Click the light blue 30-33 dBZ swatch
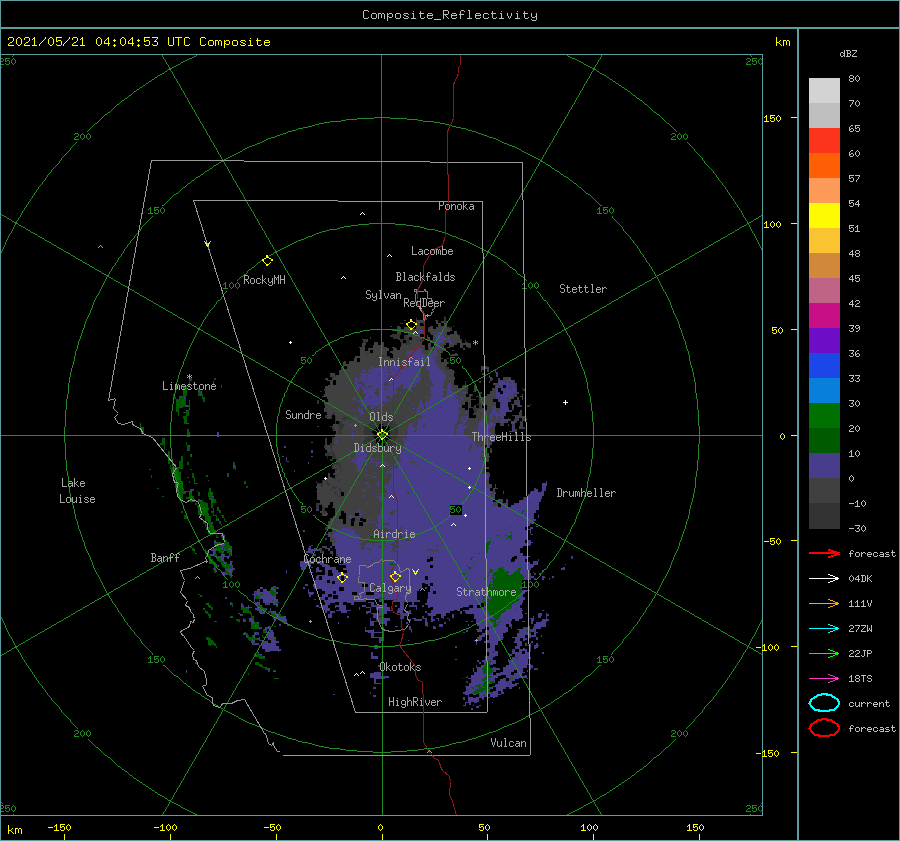The width and height of the screenshot is (900, 841). (x=824, y=391)
